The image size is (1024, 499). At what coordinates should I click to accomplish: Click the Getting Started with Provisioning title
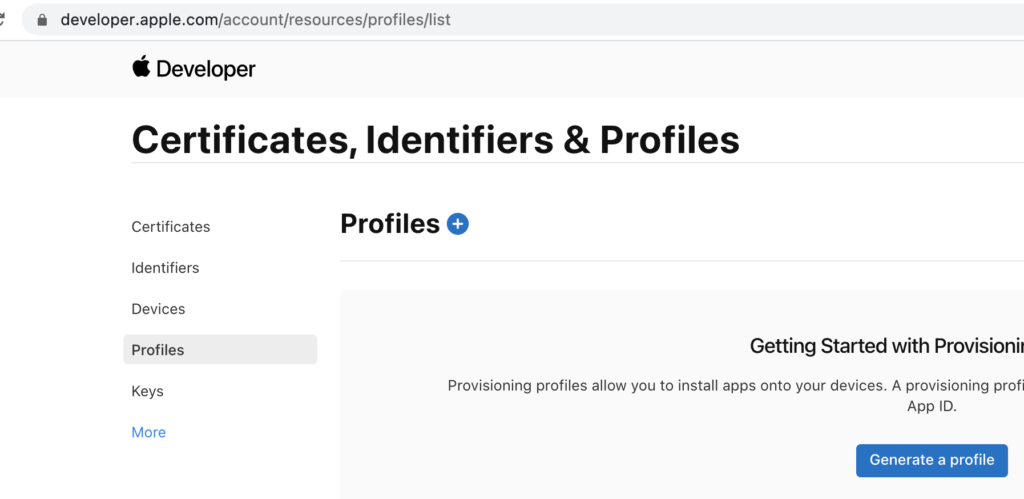[887, 346]
